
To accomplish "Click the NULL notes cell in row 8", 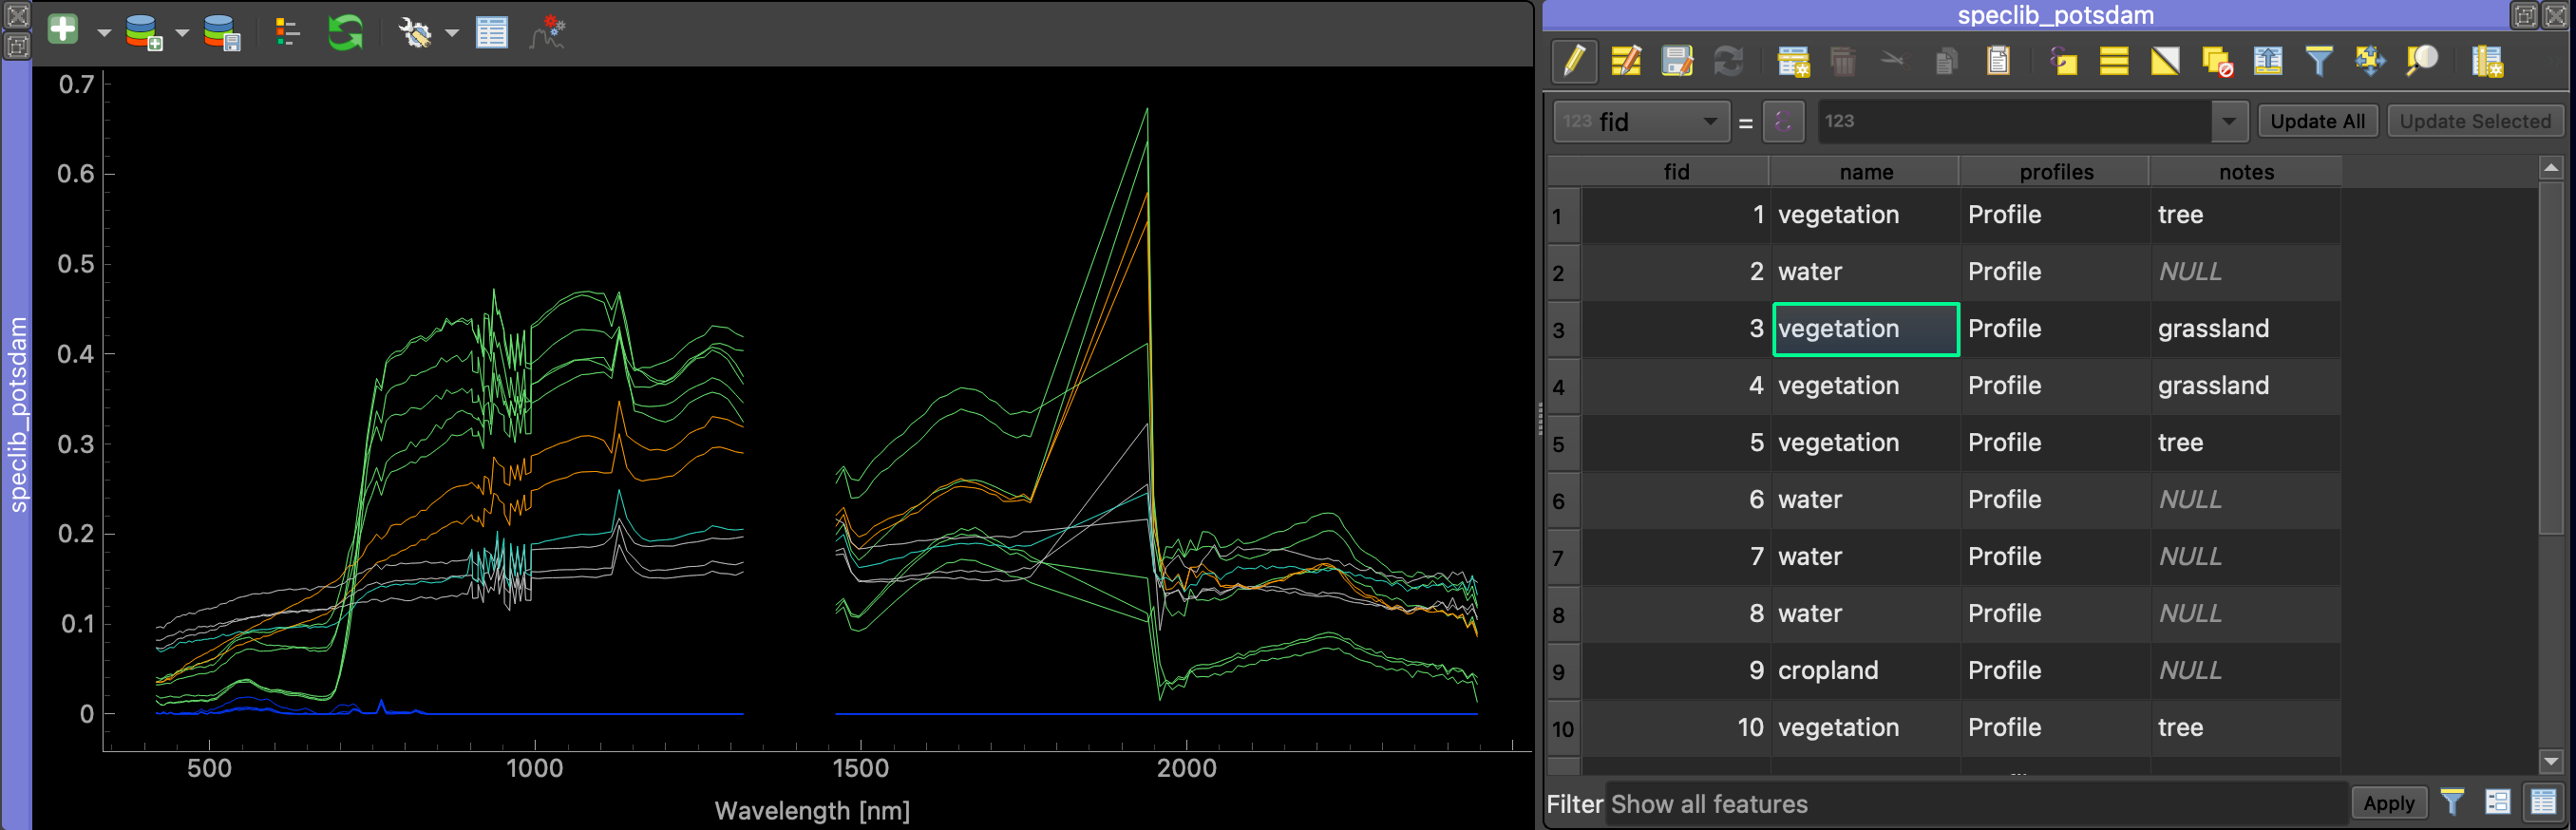I will tap(2246, 614).
